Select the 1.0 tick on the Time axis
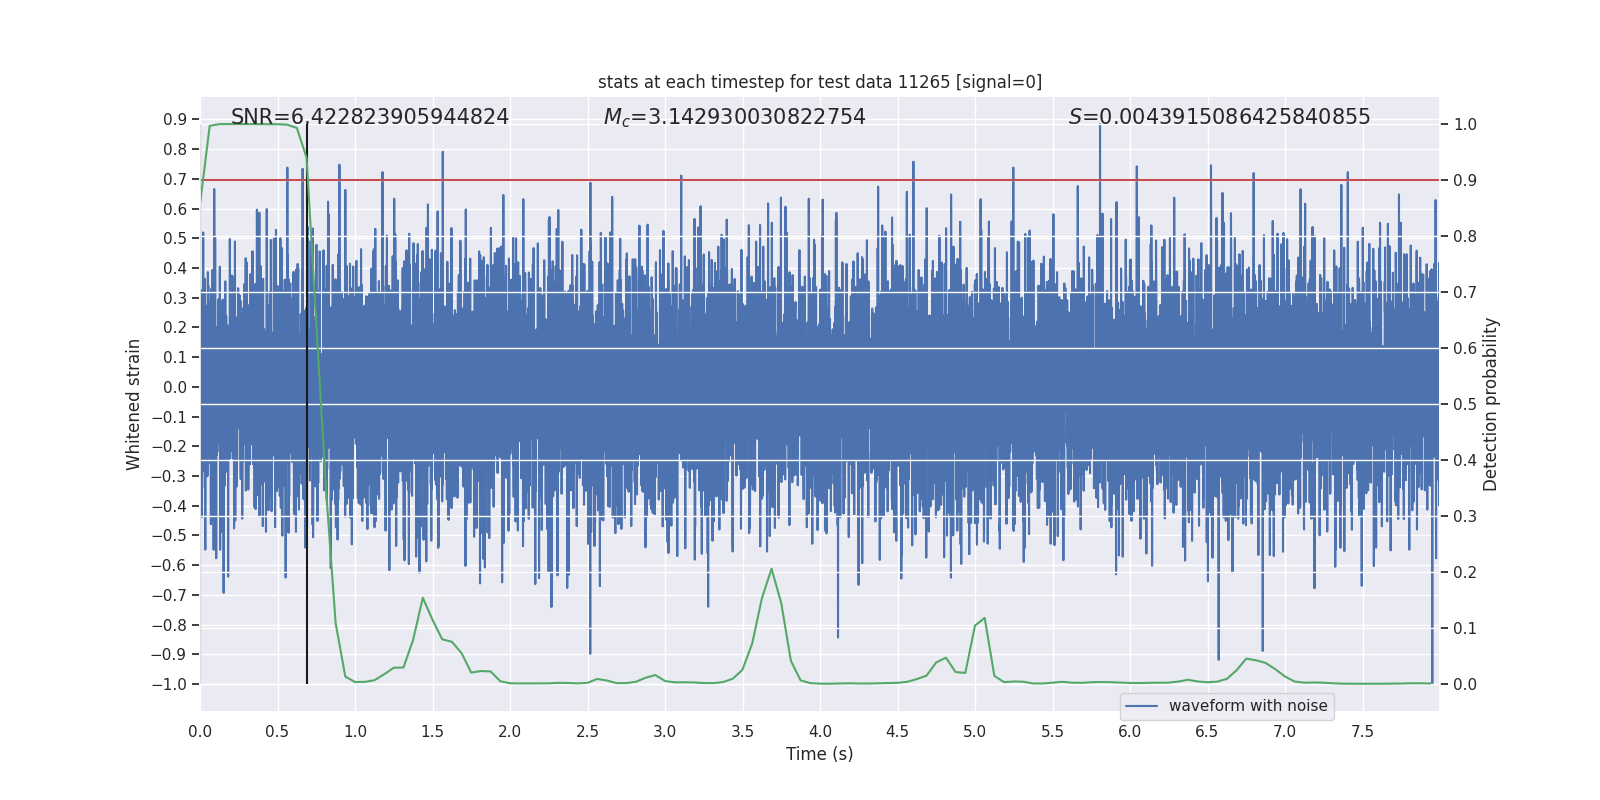 point(355,732)
